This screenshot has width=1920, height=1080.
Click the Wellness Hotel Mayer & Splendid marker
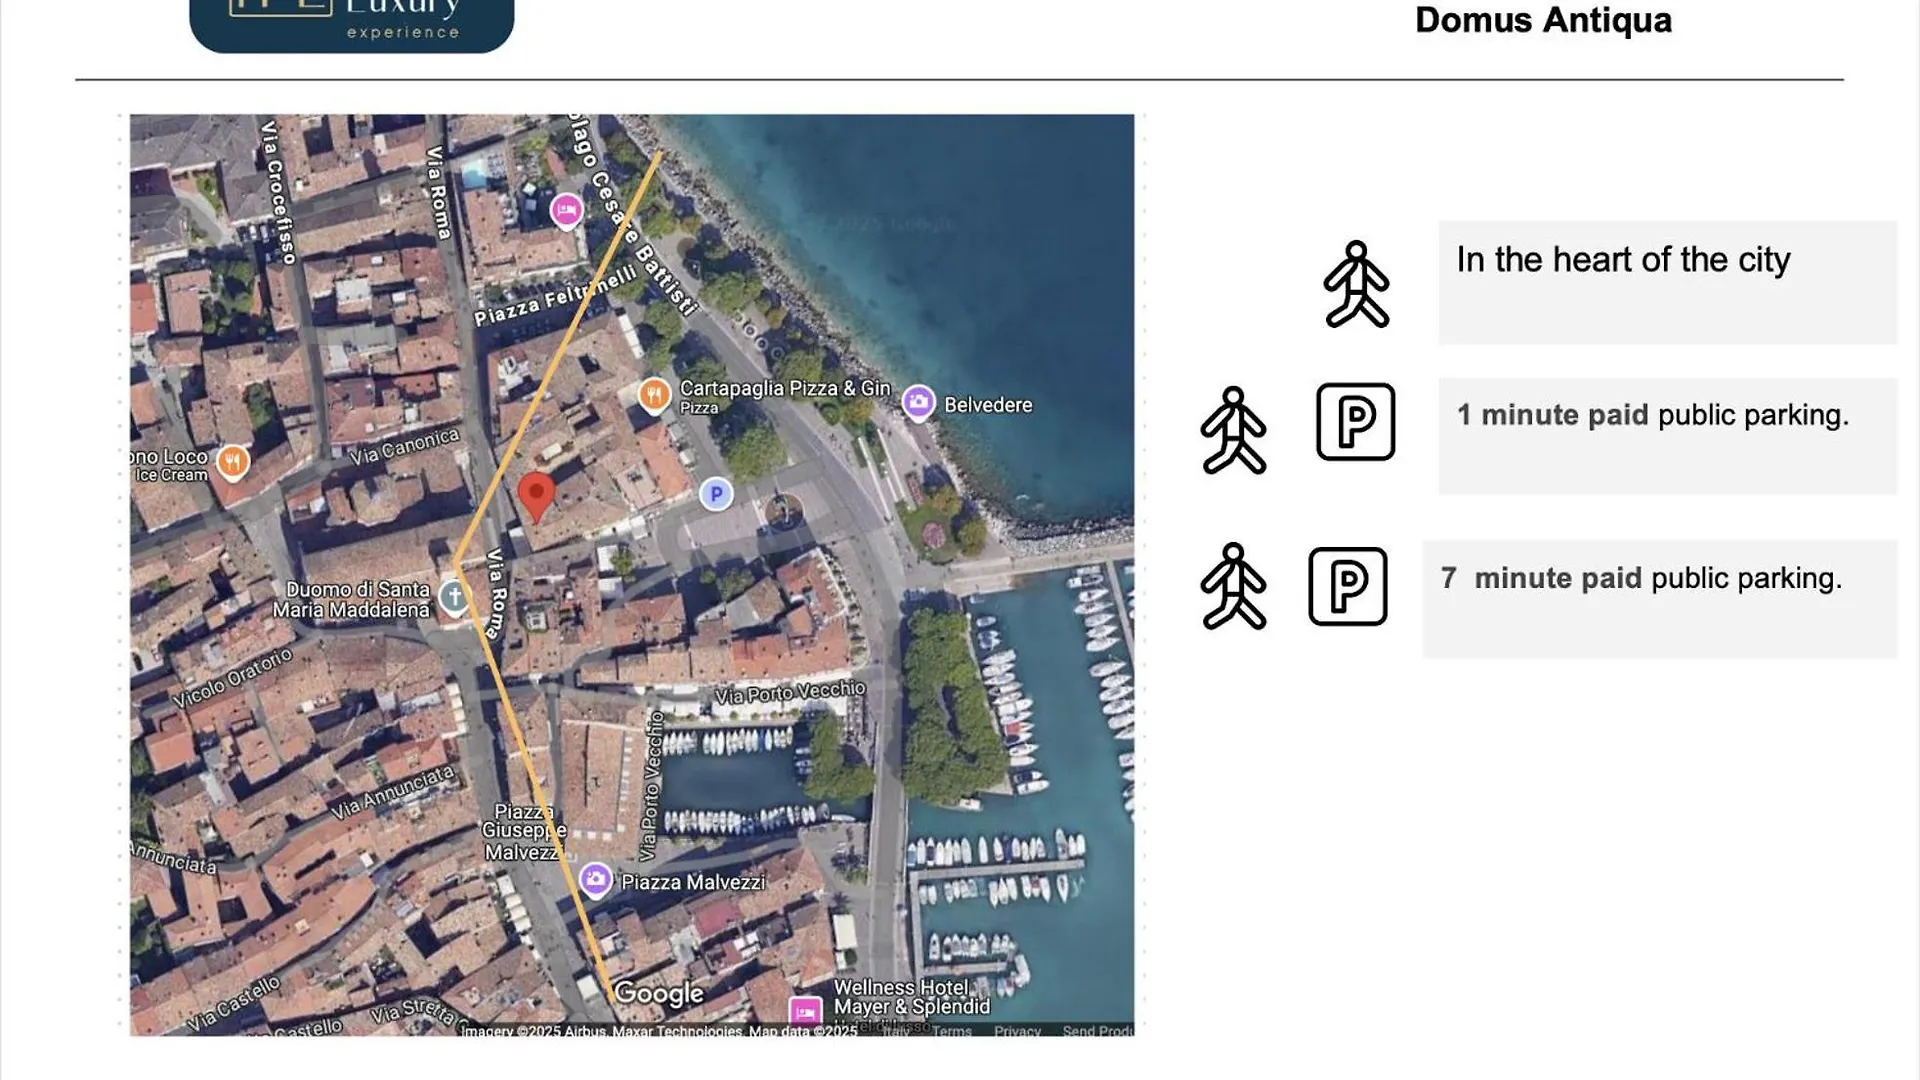pyautogui.click(x=806, y=1012)
